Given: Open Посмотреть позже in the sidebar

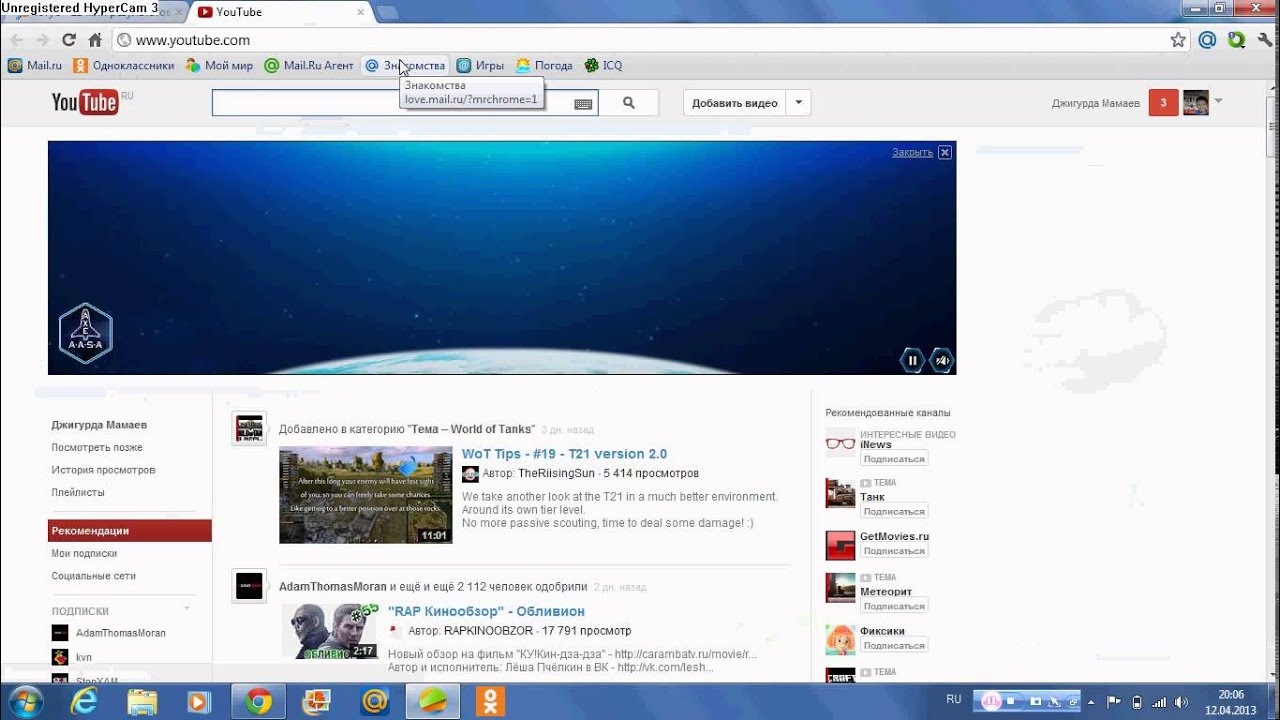Looking at the screenshot, I should tap(97, 447).
